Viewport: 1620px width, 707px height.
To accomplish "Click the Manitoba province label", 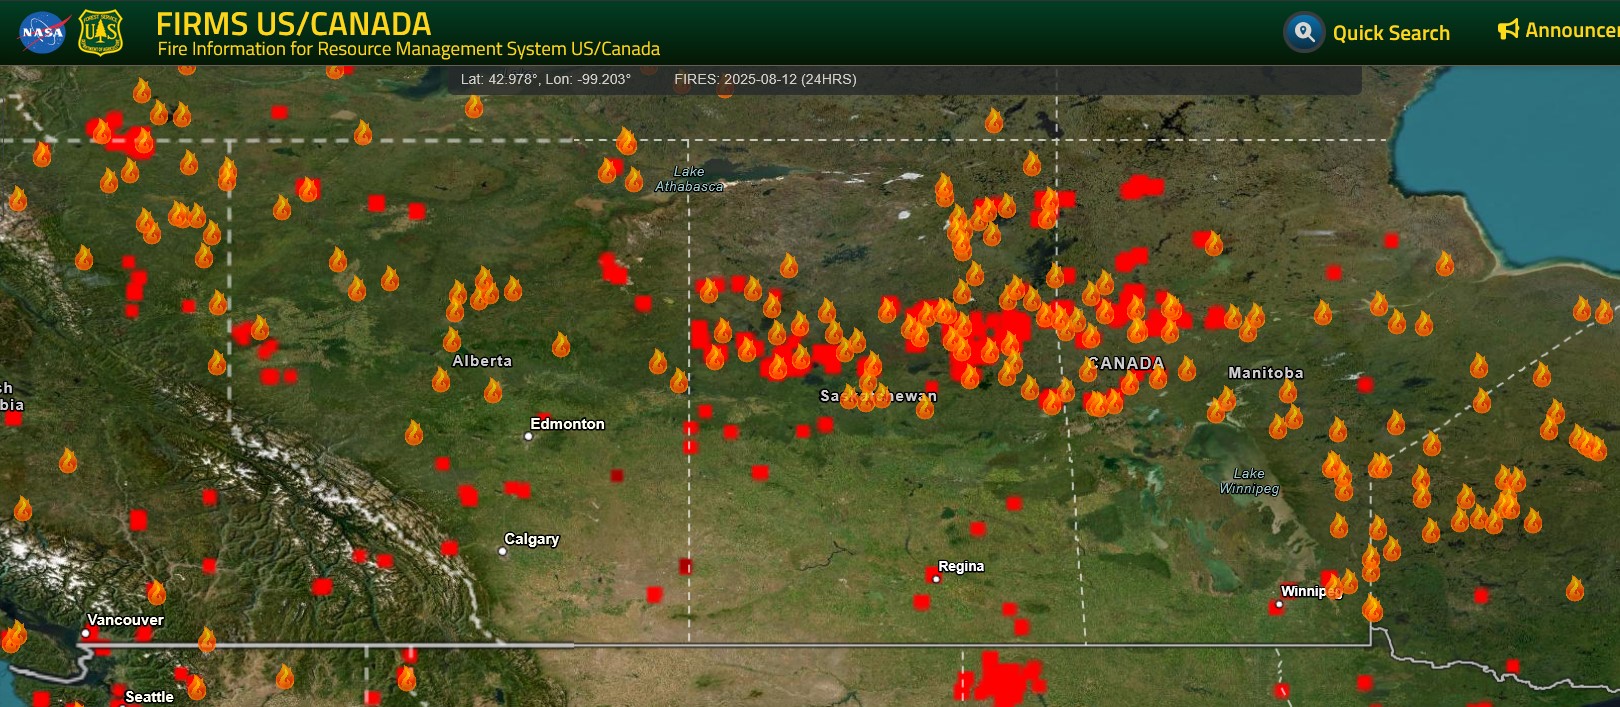I will tap(1266, 373).
